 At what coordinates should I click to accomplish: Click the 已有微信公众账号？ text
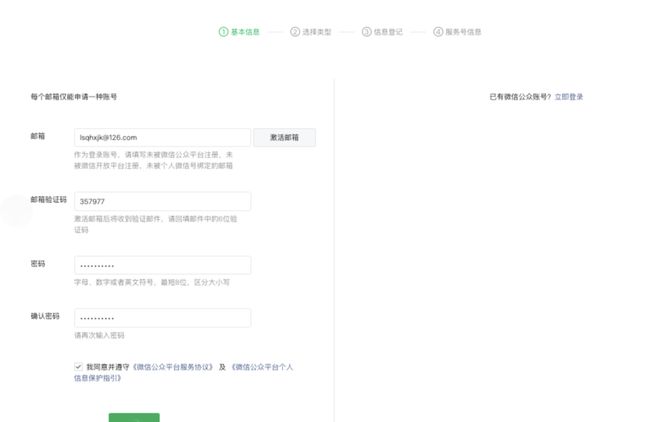[x=520, y=97]
